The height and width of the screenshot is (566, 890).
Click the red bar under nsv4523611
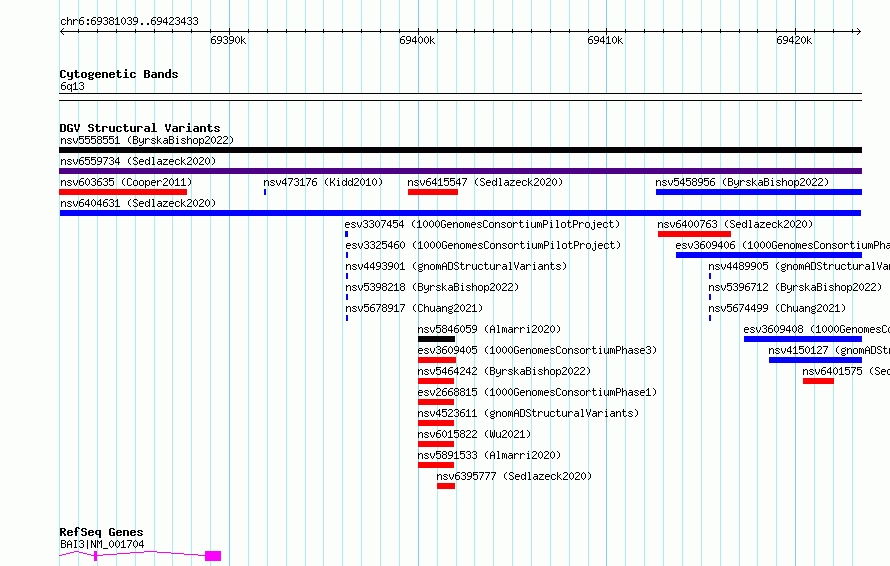point(436,423)
